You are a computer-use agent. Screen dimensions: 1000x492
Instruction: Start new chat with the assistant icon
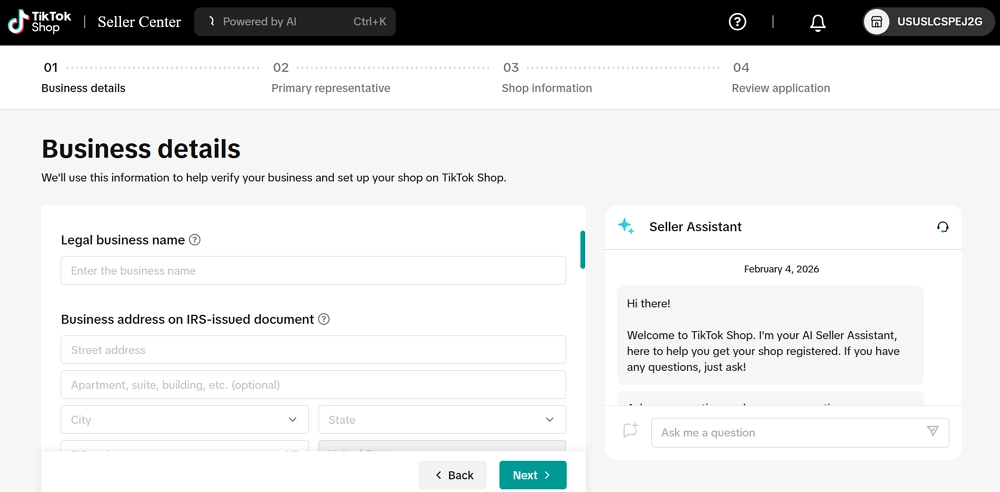point(630,431)
